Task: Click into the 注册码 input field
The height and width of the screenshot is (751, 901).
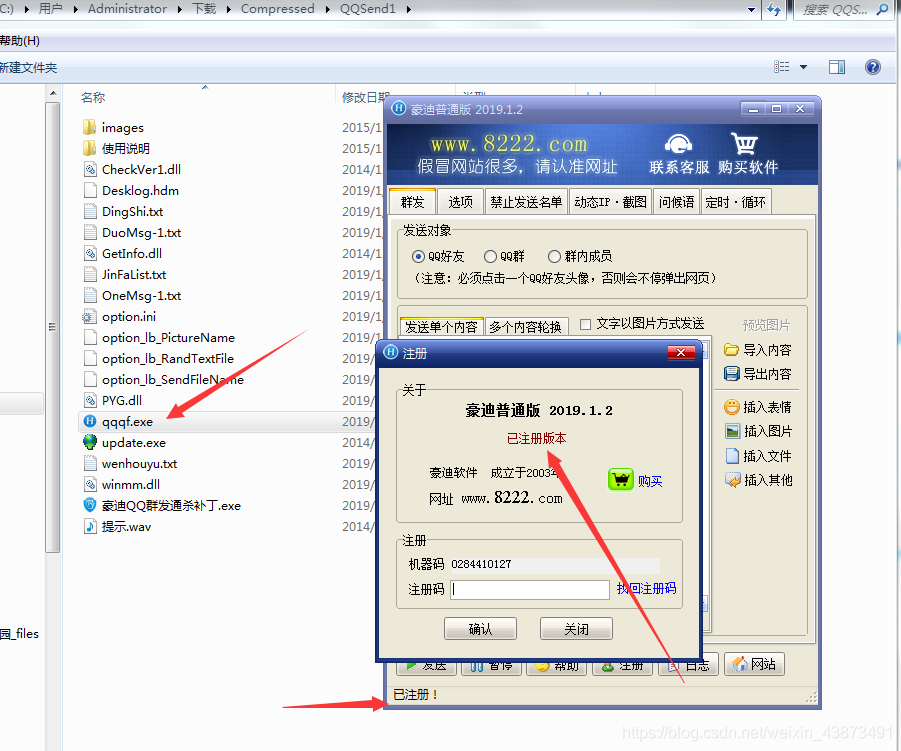Action: coord(530,589)
